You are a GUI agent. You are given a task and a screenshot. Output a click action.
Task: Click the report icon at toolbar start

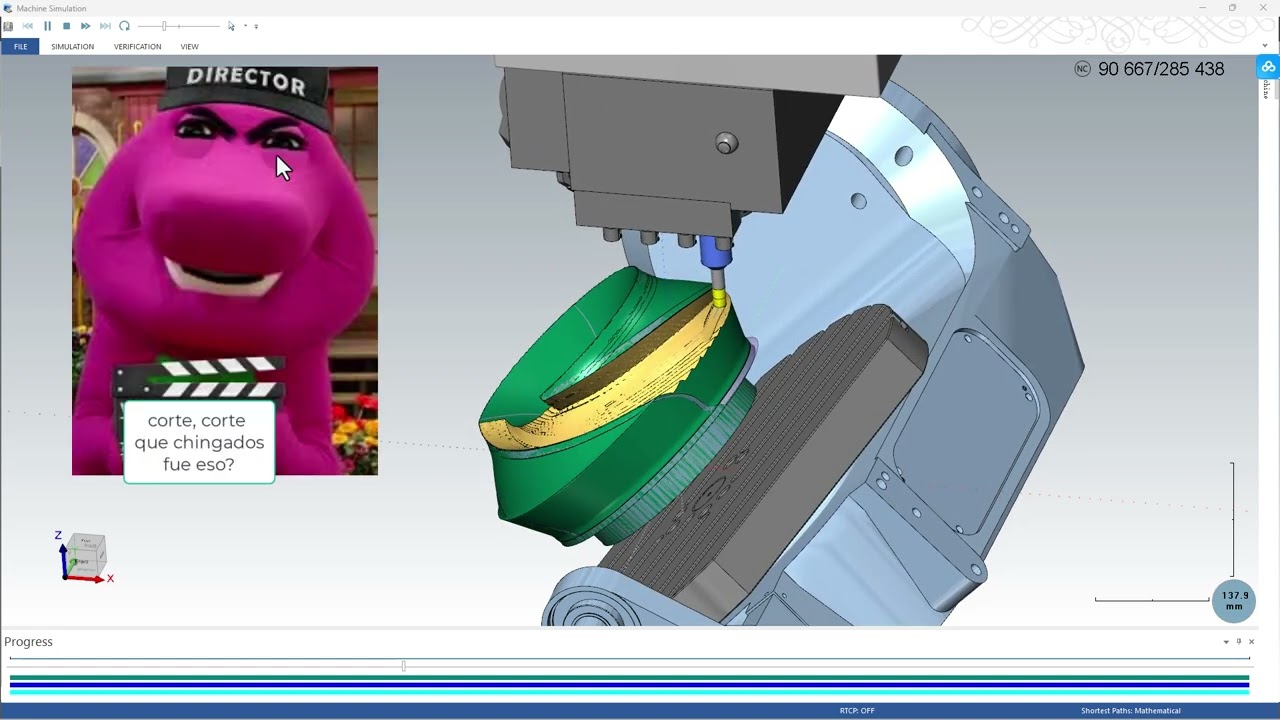pos(9,26)
